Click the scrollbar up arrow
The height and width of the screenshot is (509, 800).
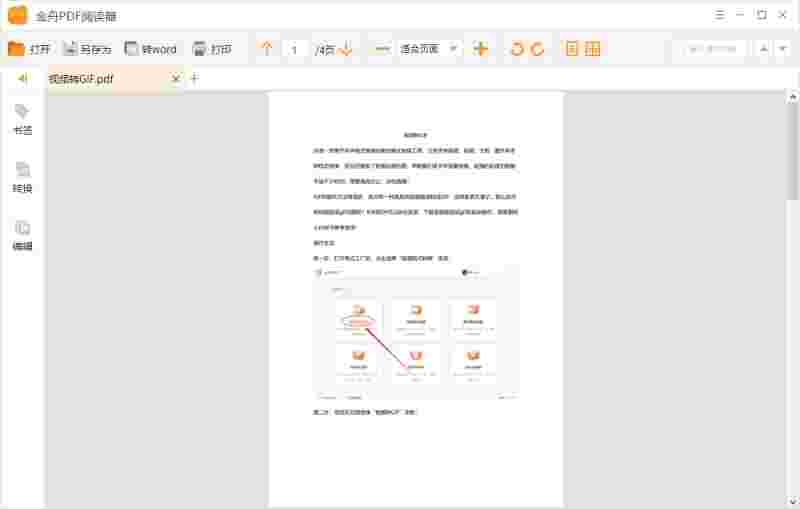[x=793, y=96]
